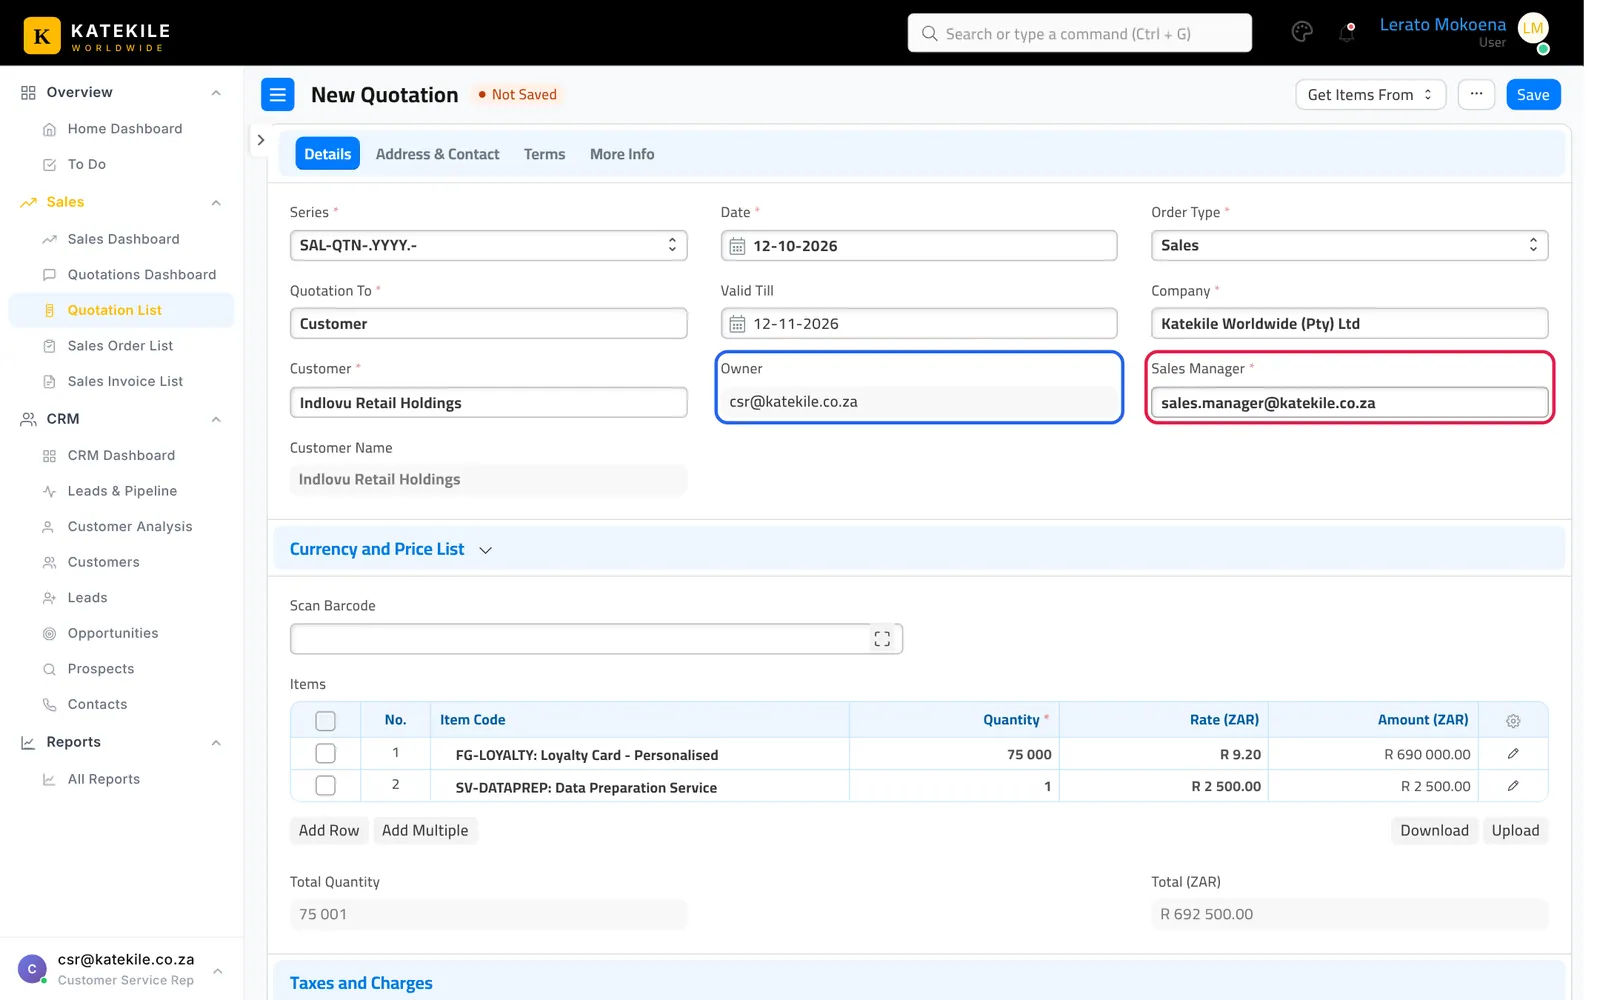
Task: Open To Do in sidebar
Action: (x=87, y=164)
